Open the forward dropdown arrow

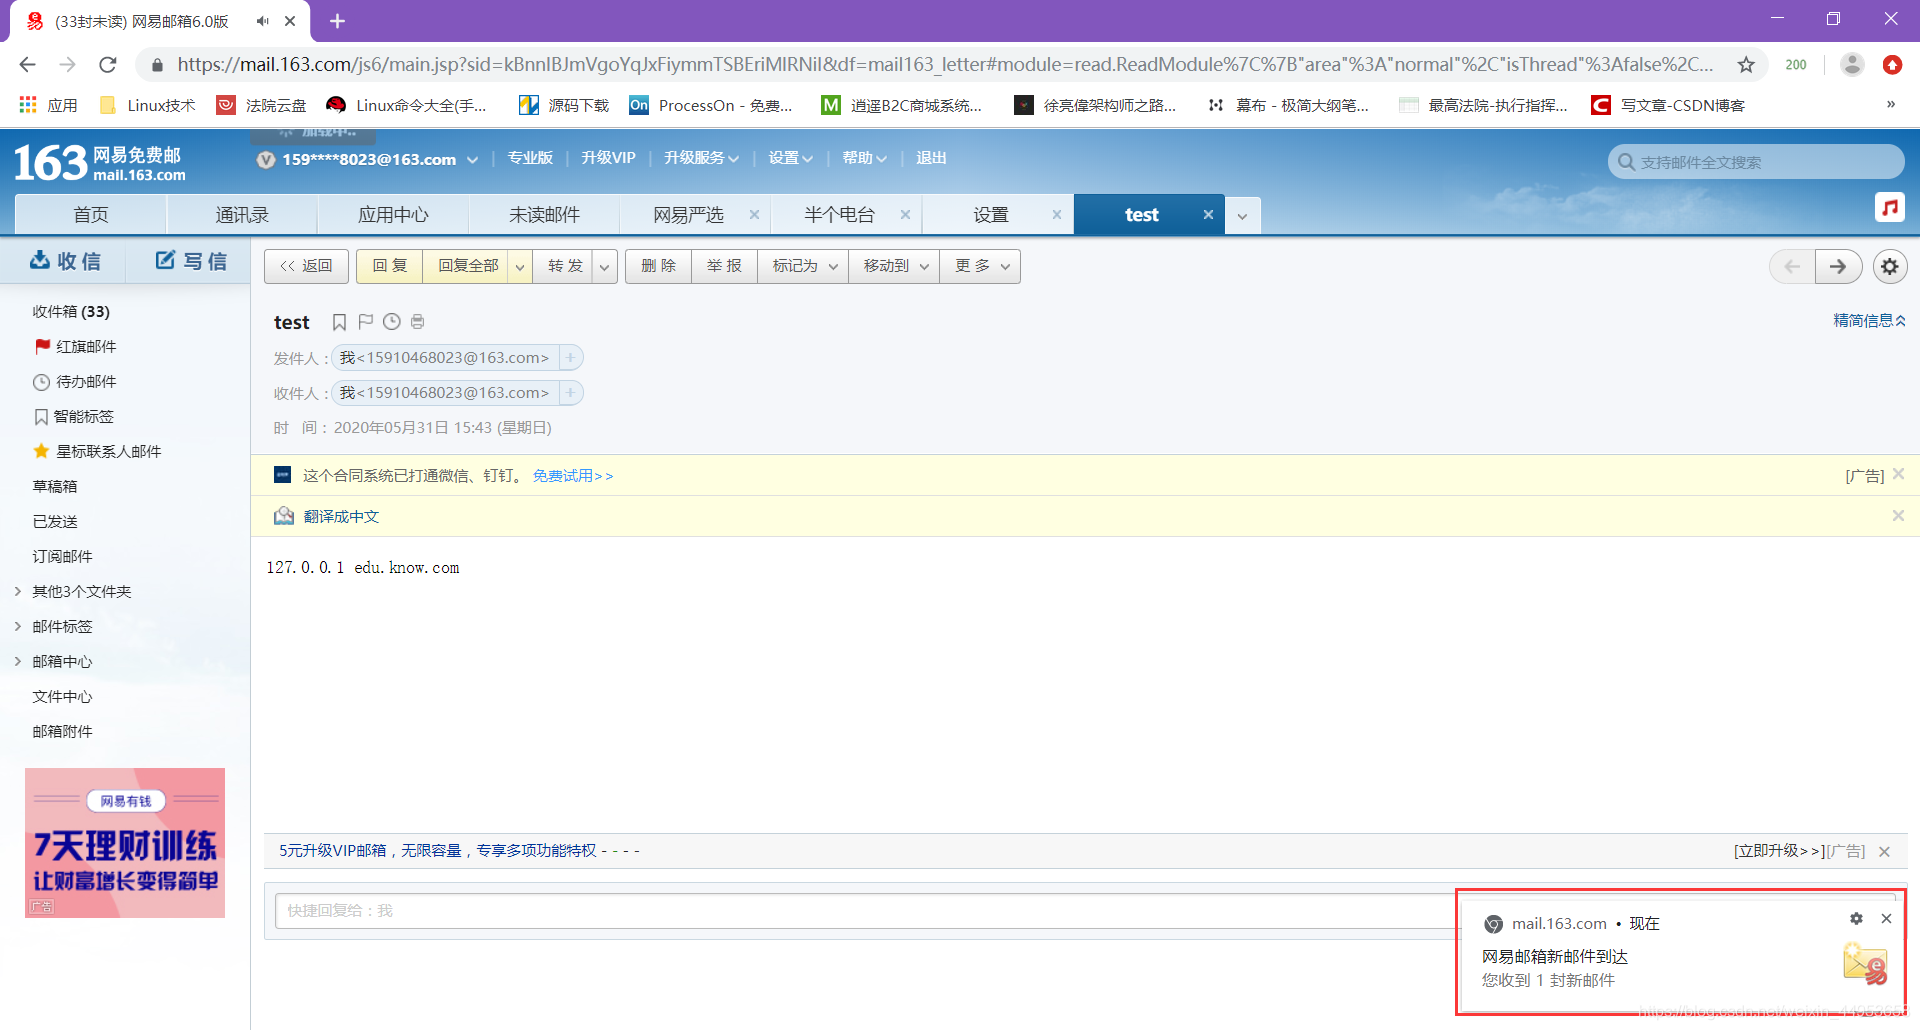604,267
